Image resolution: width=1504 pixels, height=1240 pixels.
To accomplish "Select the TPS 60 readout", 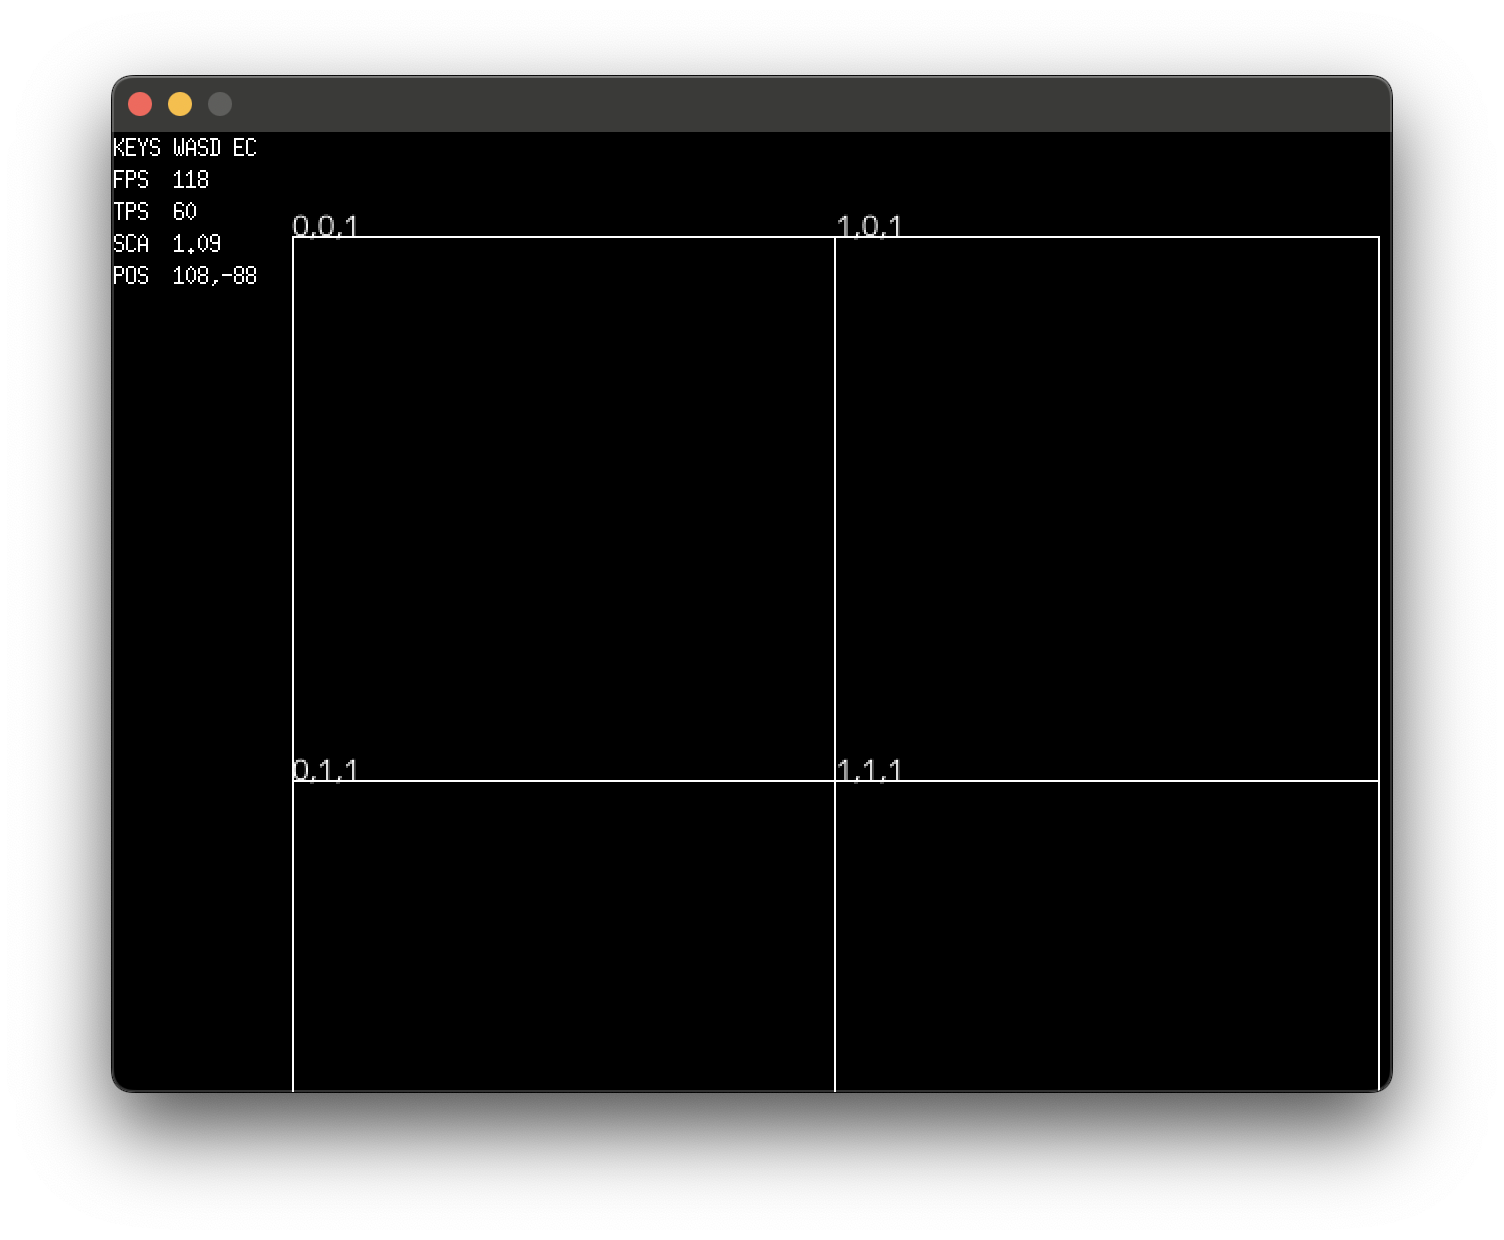I will [155, 212].
